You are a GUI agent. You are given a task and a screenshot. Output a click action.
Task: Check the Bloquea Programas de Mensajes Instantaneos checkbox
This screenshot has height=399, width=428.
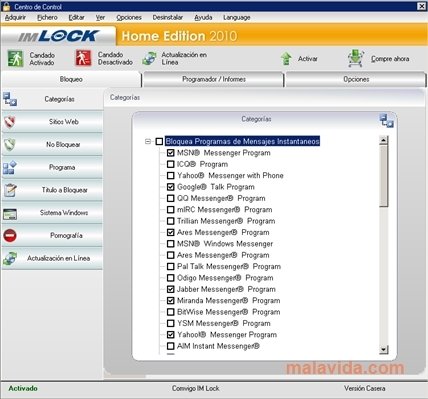click(159, 142)
